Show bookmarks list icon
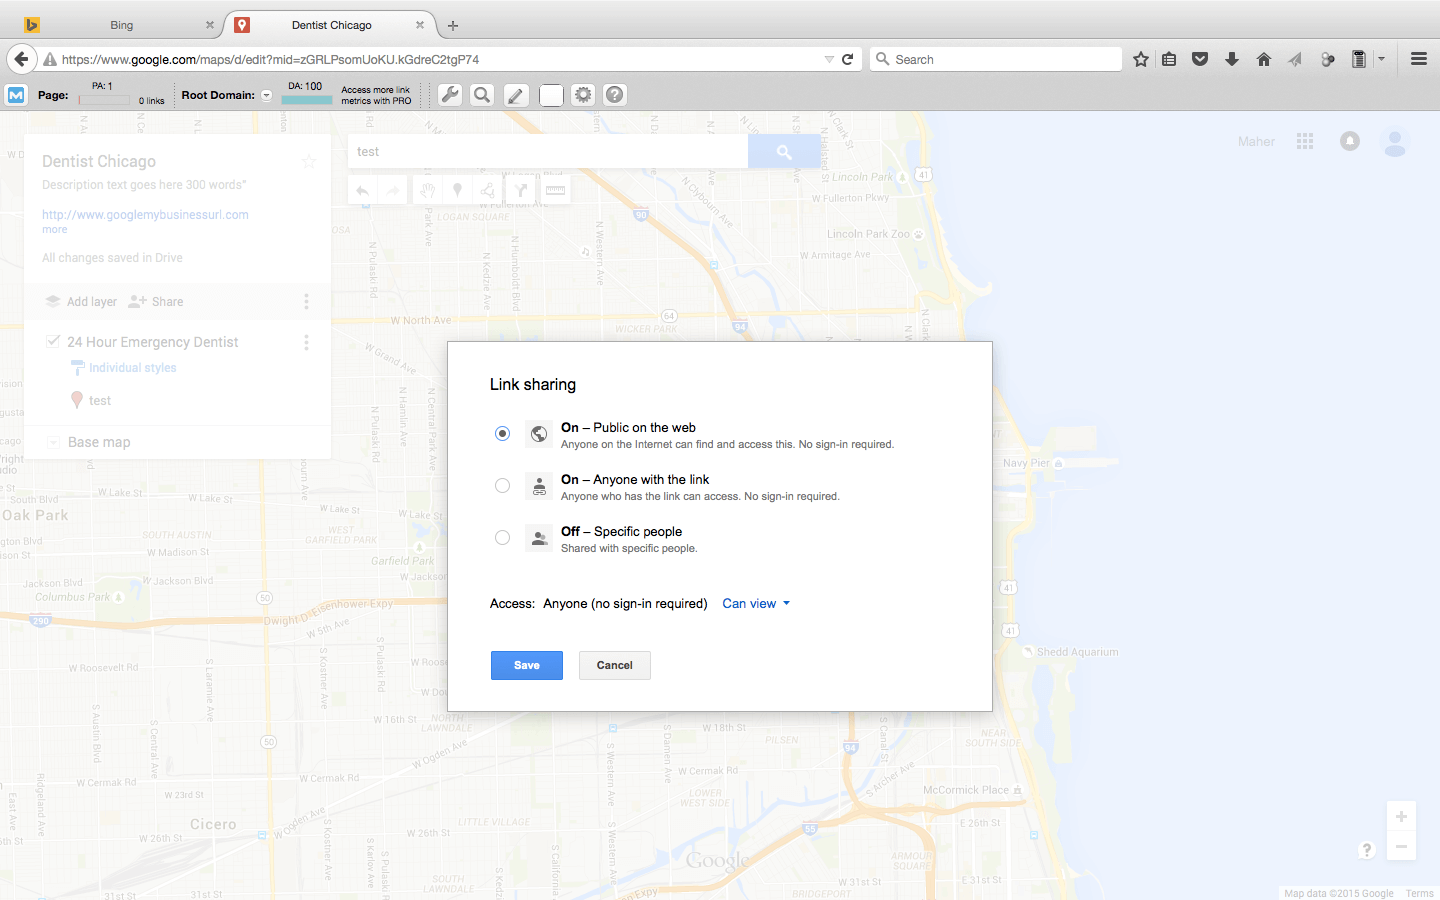This screenshot has height=900, width=1440. (1169, 59)
